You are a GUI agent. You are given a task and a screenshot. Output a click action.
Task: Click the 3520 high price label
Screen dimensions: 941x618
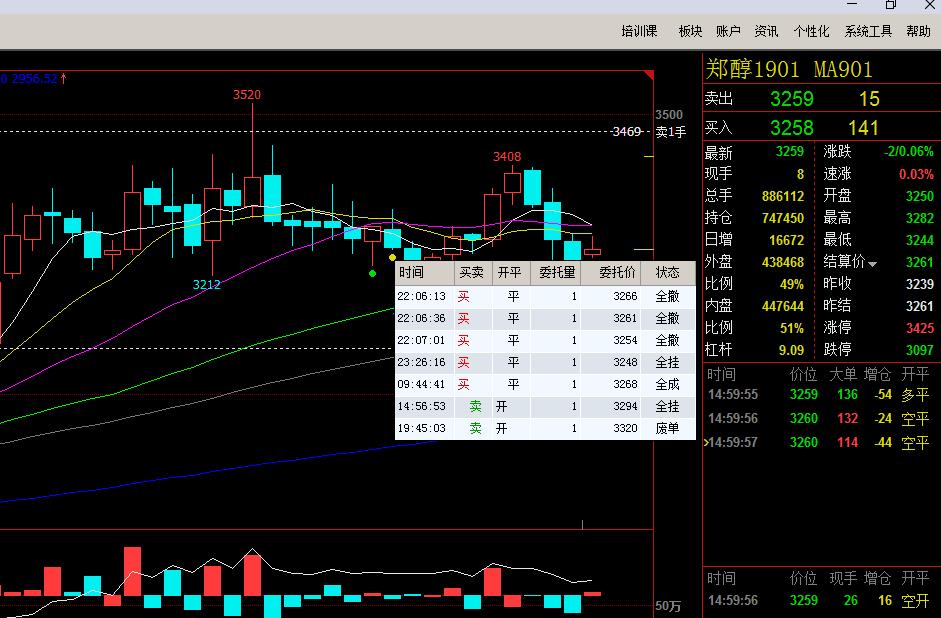click(247, 95)
